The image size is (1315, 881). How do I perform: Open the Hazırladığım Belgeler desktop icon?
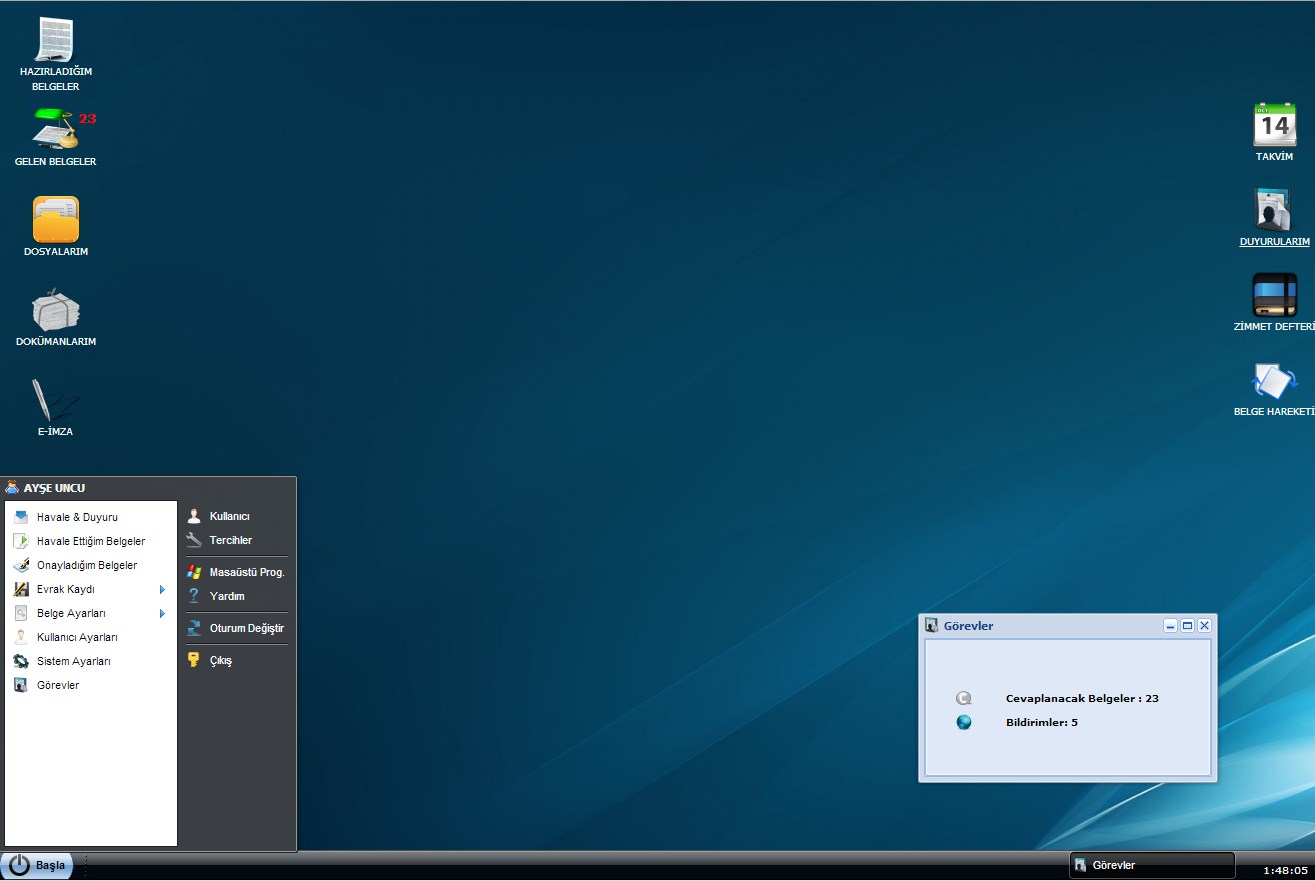pos(55,40)
